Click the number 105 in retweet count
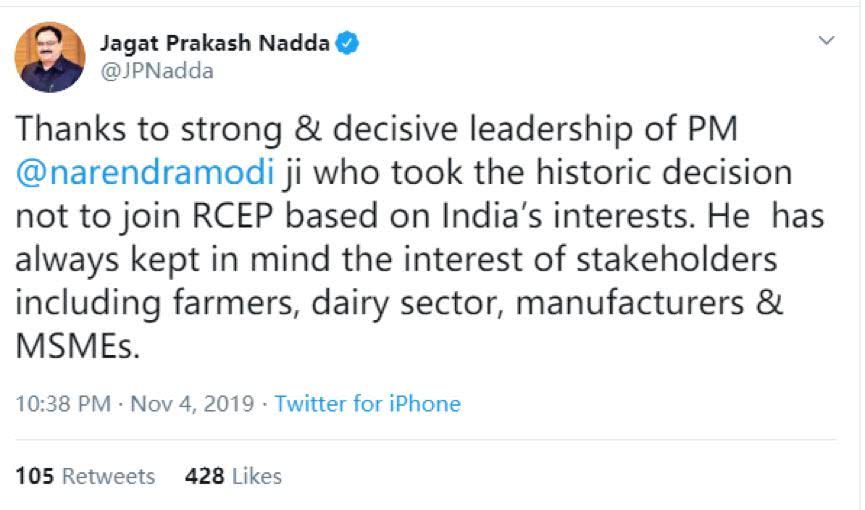Image resolution: width=865 pixels, height=510 pixels. coord(35,476)
